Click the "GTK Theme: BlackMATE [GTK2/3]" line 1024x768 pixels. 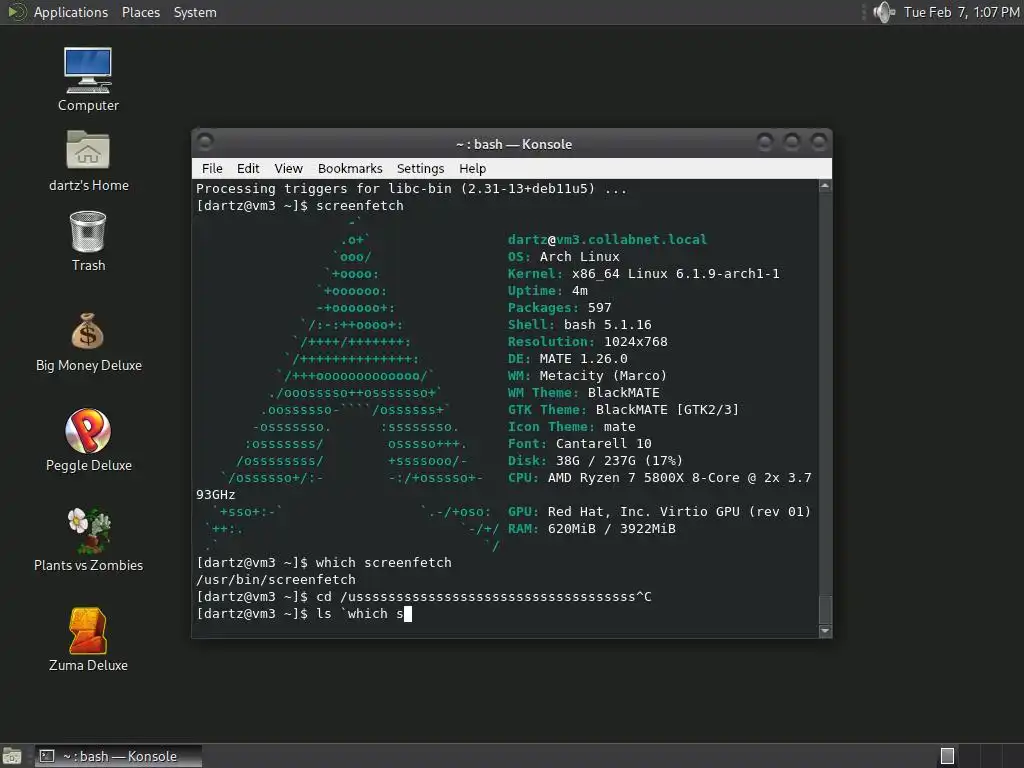pyautogui.click(x=624, y=409)
